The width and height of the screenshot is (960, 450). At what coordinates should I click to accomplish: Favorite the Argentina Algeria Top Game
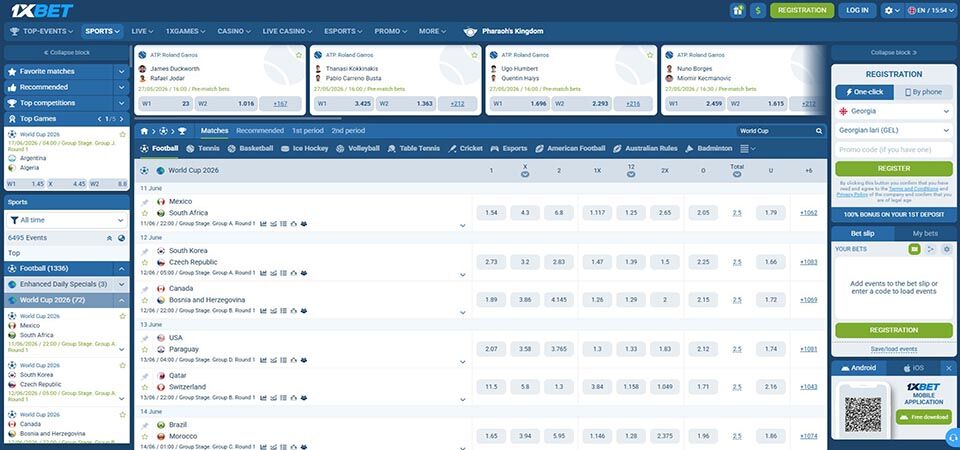point(122,134)
